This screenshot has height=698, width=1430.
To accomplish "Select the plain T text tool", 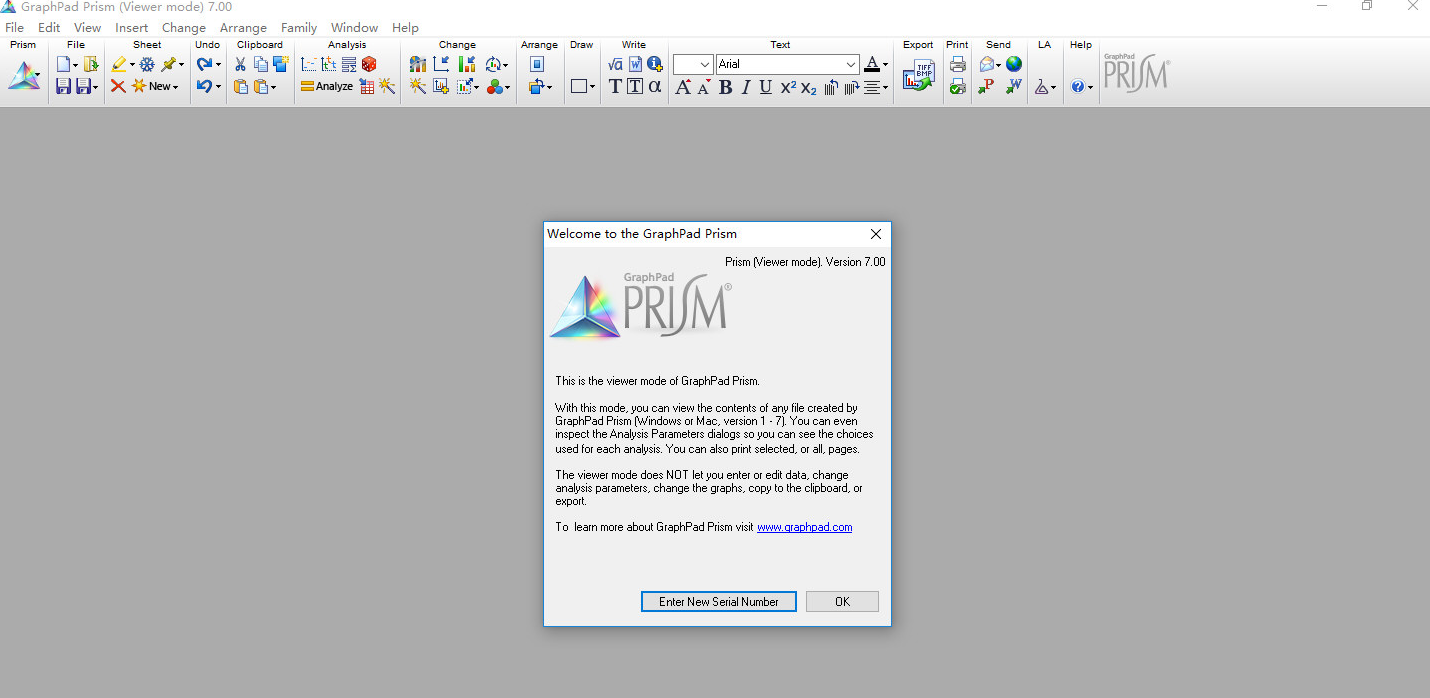I will tap(615, 87).
